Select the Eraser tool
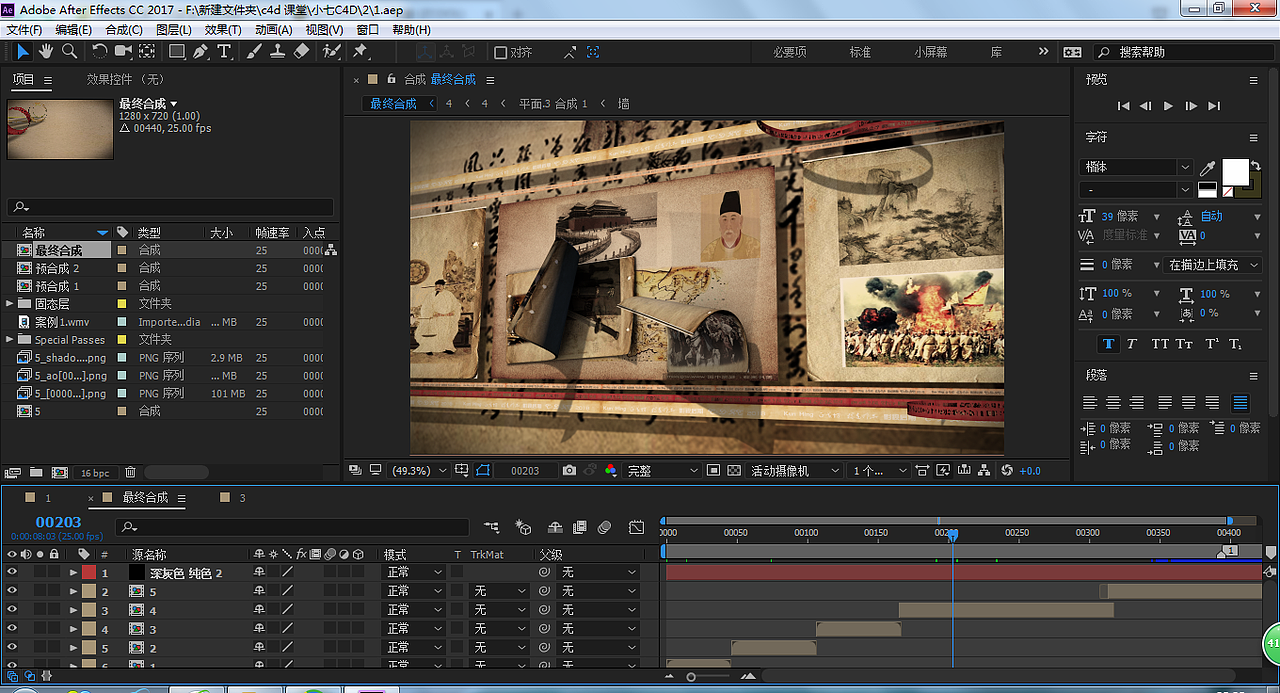The height and width of the screenshot is (693, 1280). pyautogui.click(x=302, y=51)
